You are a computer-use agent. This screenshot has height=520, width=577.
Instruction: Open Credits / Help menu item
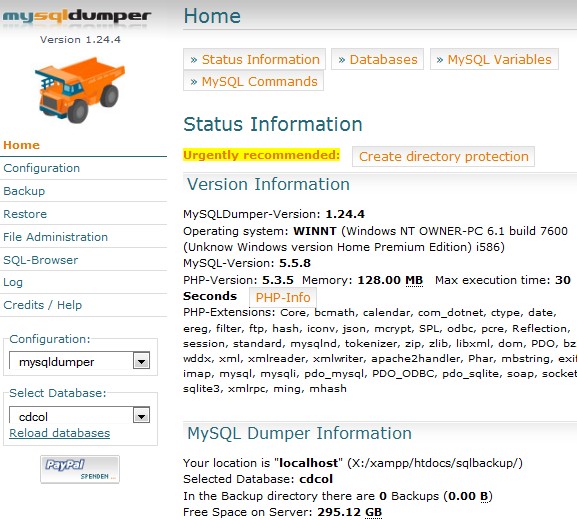[43, 305]
